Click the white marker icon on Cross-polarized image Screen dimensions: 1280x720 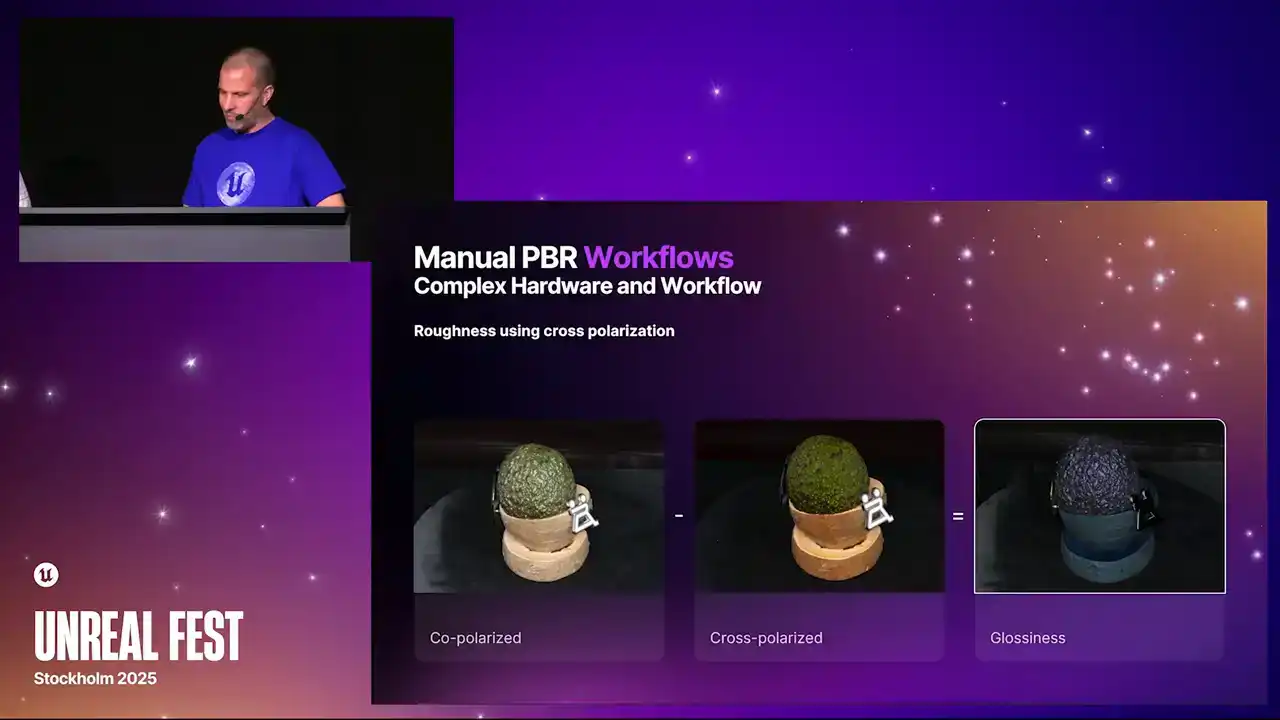click(x=877, y=509)
